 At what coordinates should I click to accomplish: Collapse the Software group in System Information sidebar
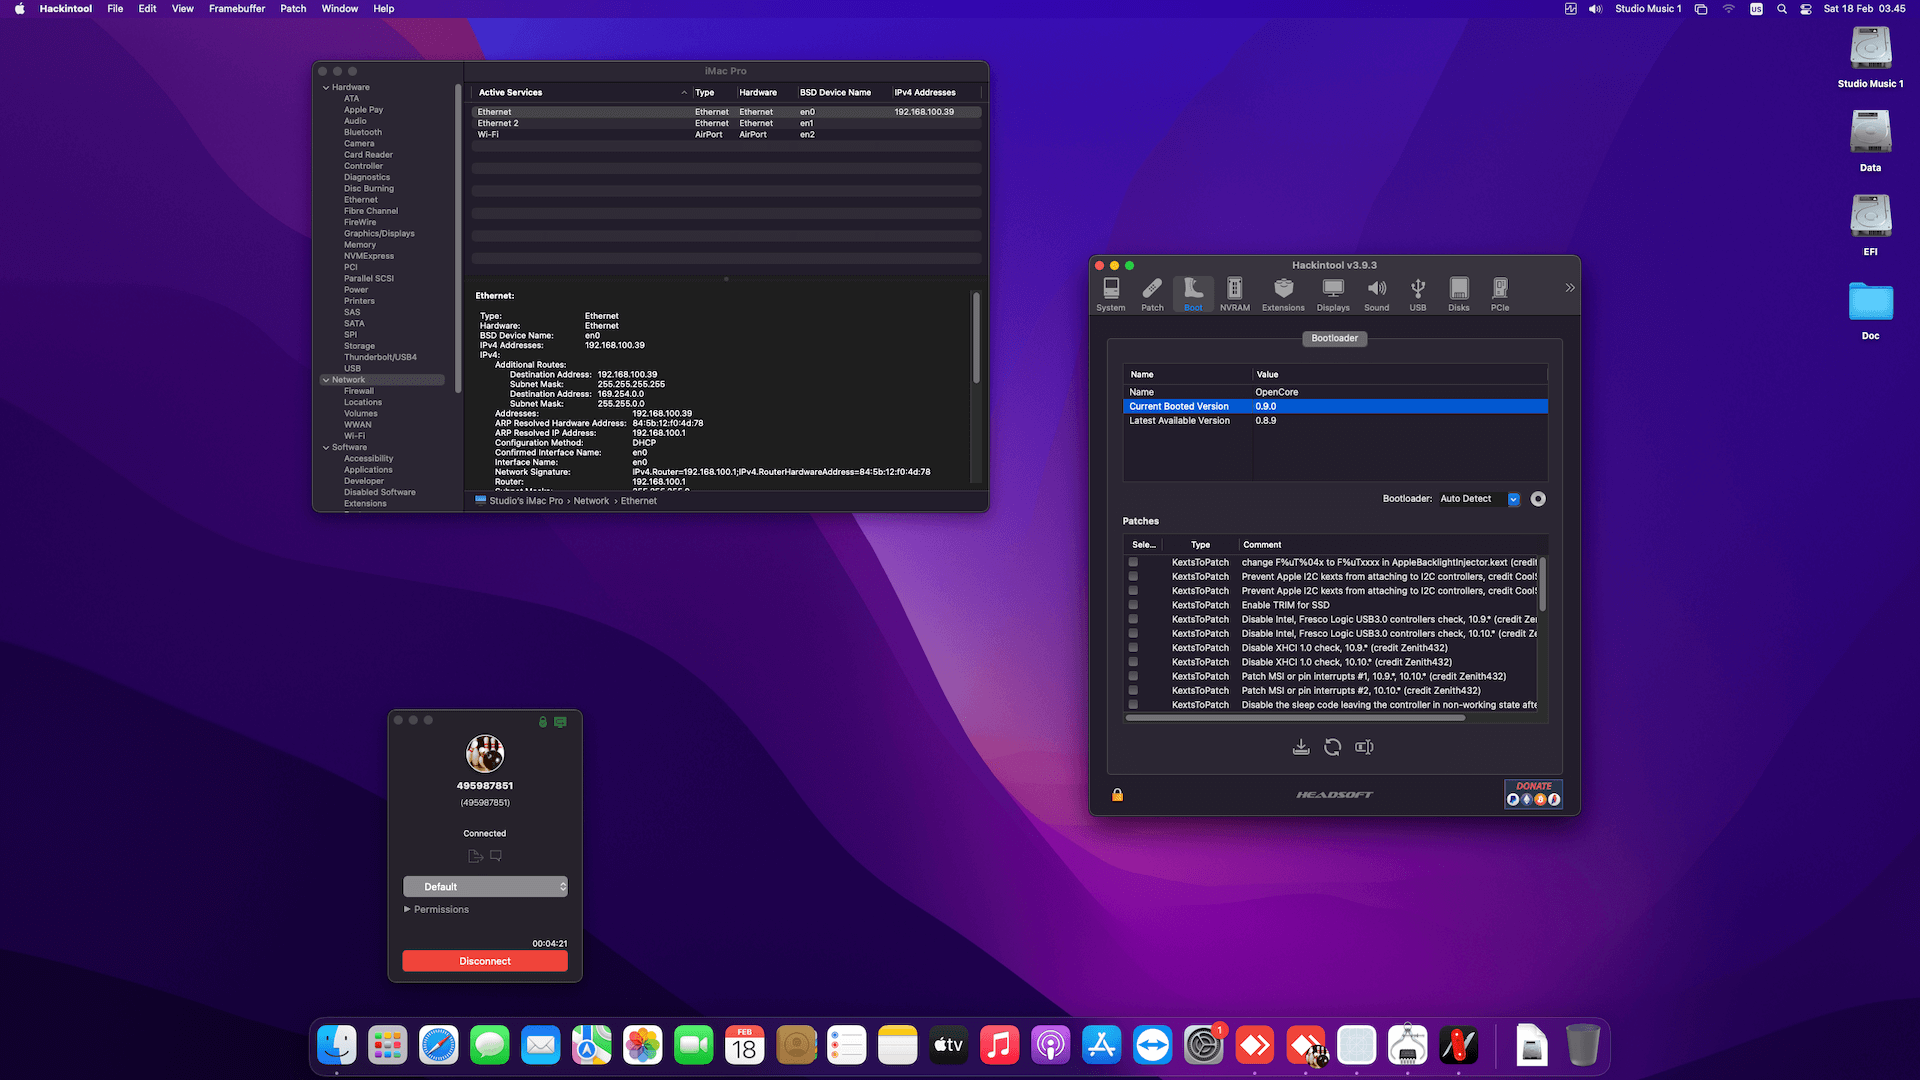tap(326, 448)
